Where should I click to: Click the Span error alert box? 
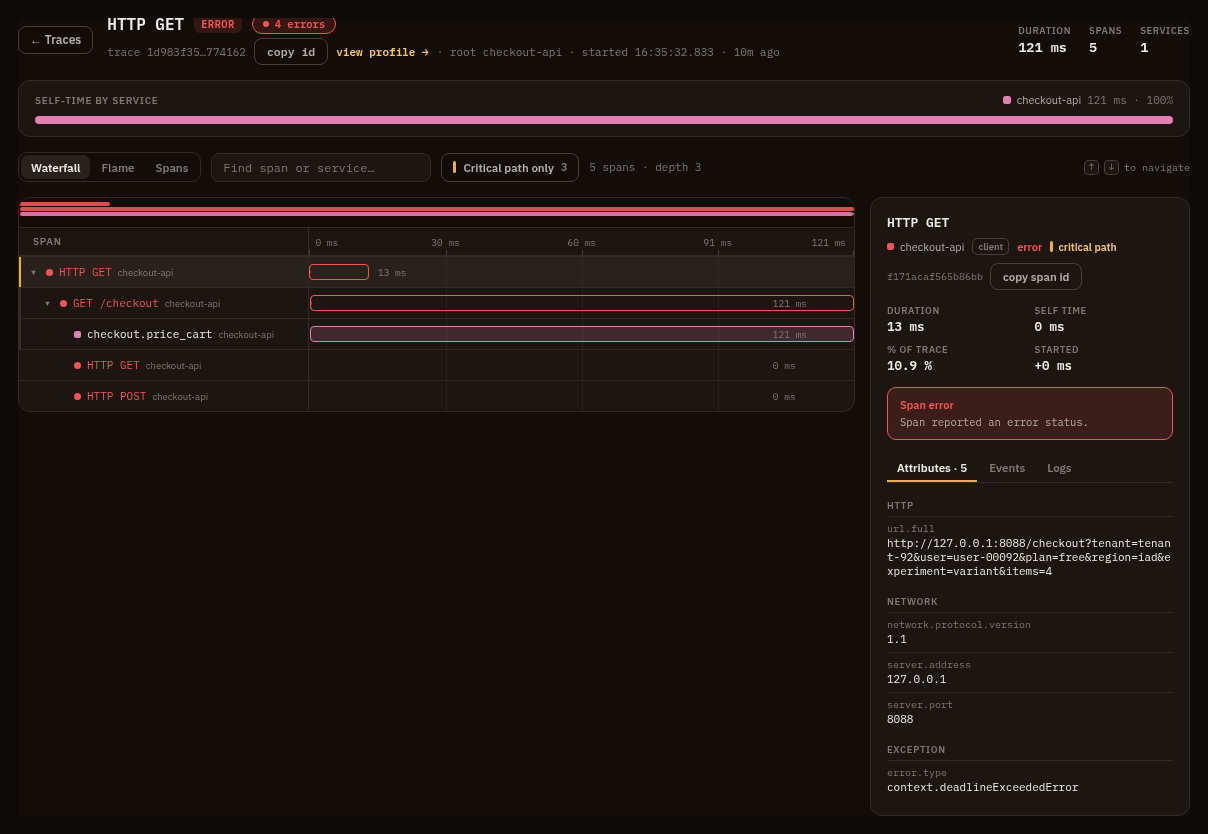click(x=1030, y=413)
